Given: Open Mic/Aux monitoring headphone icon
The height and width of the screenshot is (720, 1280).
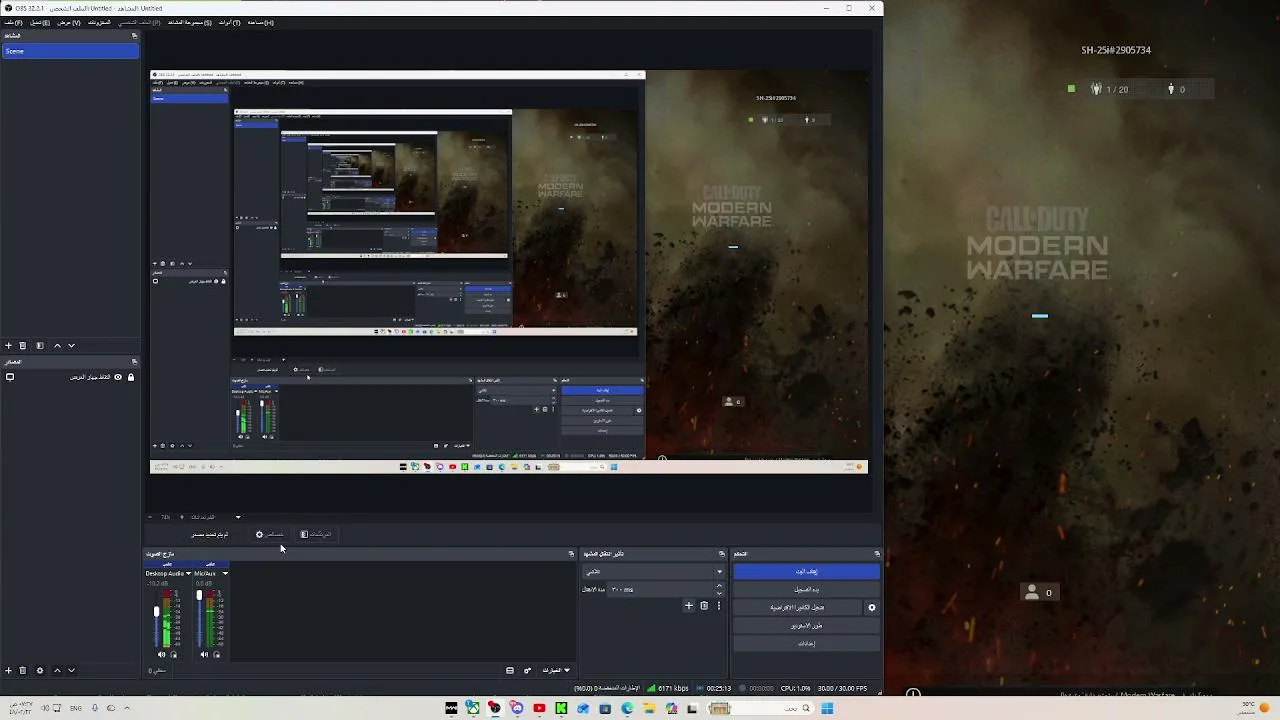Looking at the screenshot, I should click(216, 655).
